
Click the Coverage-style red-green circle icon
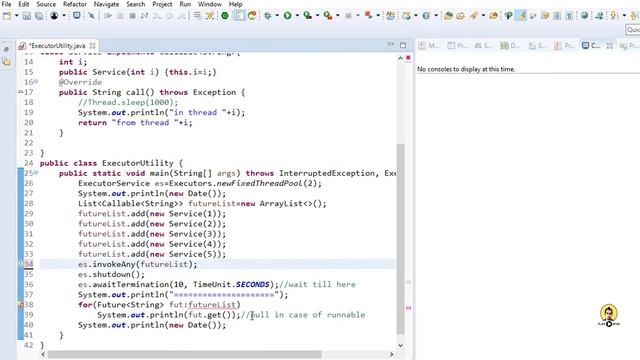252,16
